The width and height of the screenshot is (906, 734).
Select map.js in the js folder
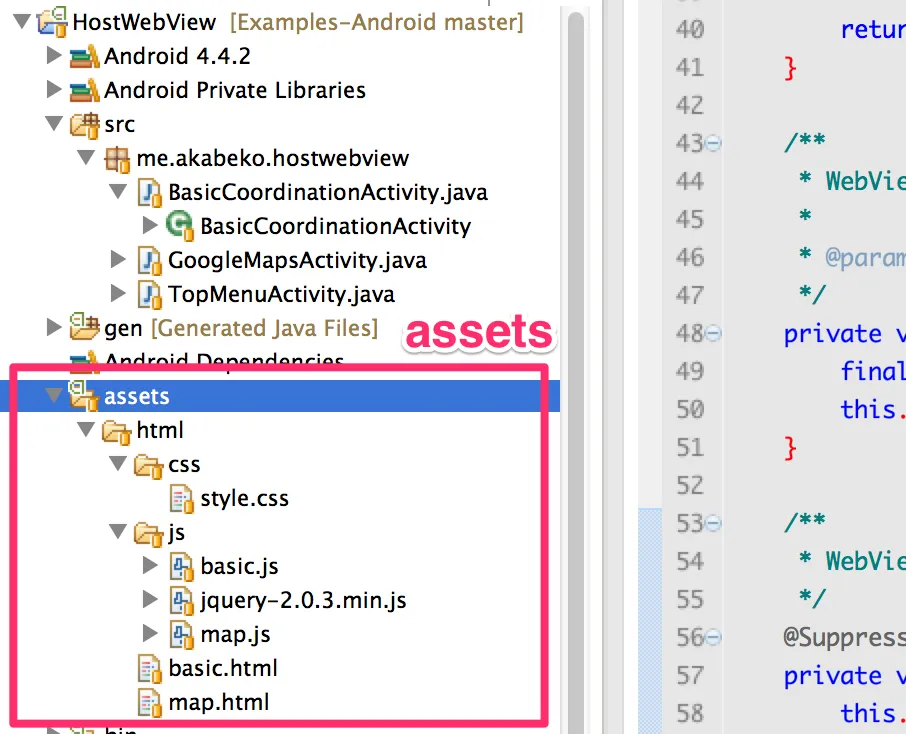(235, 634)
